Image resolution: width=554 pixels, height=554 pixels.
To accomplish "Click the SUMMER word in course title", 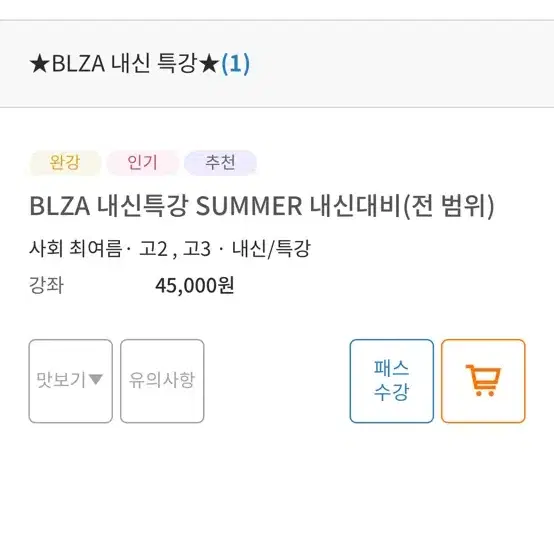I will 249,206.
